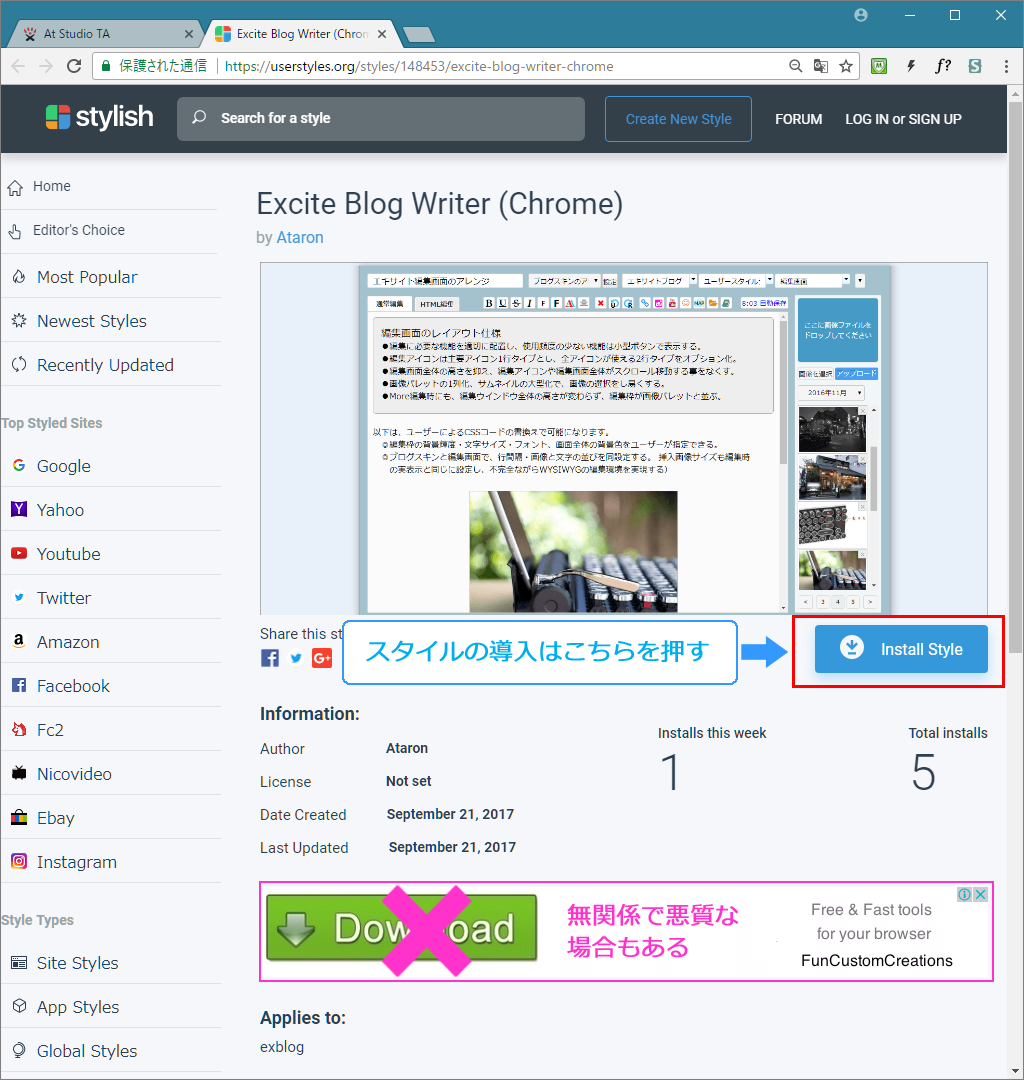The image size is (1024, 1080).
Task: Open Global Styles category
Action: [x=87, y=1051]
